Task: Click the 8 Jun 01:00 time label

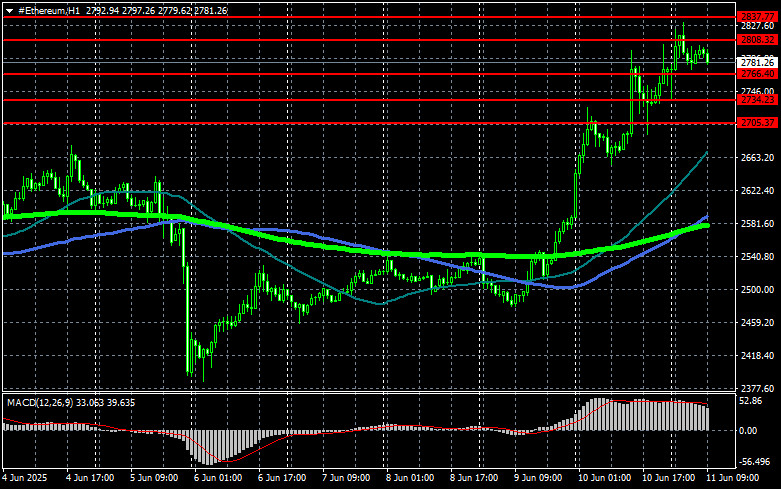Action: [x=410, y=478]
